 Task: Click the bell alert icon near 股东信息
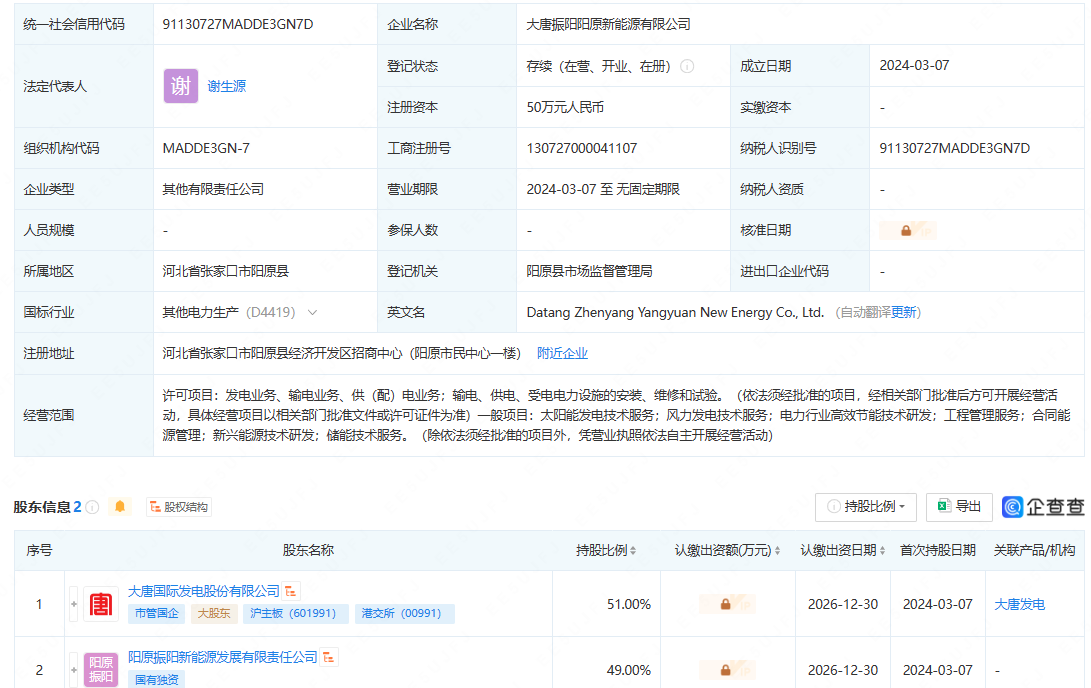tap(121, 507)
